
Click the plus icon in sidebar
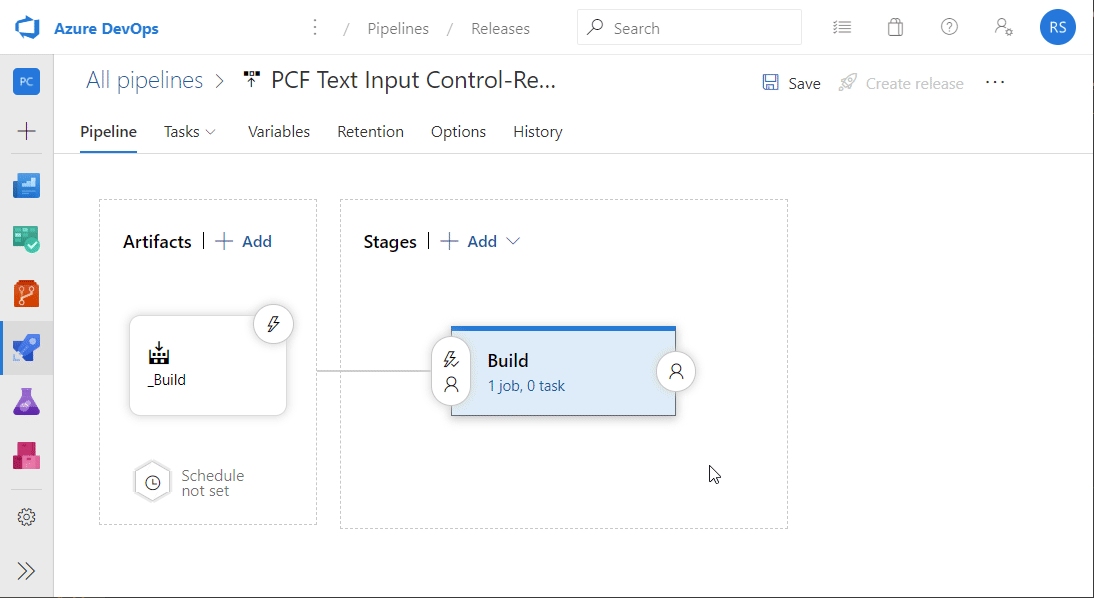tap(27, 130)
